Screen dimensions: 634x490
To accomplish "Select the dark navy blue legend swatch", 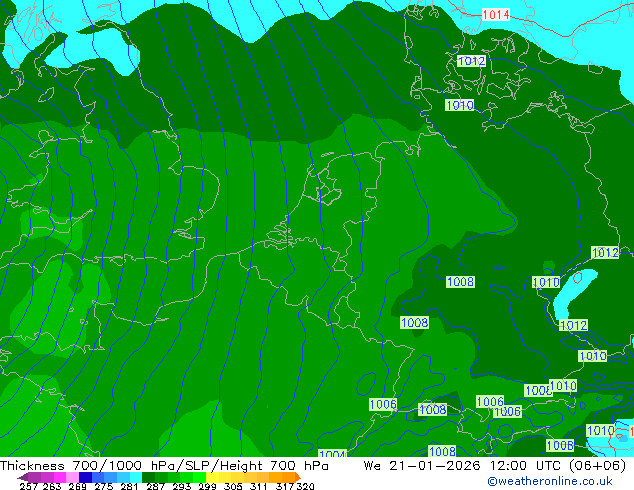I will pyautogui.click(x=85, y=477).
